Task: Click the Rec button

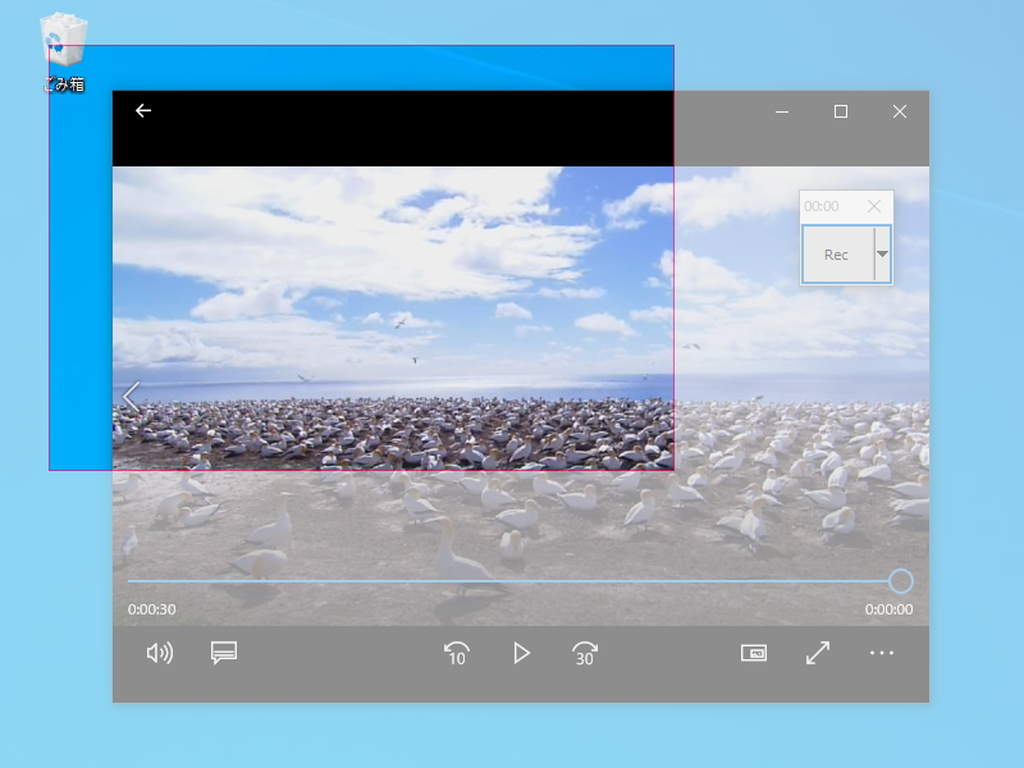Action: point(837,255)
